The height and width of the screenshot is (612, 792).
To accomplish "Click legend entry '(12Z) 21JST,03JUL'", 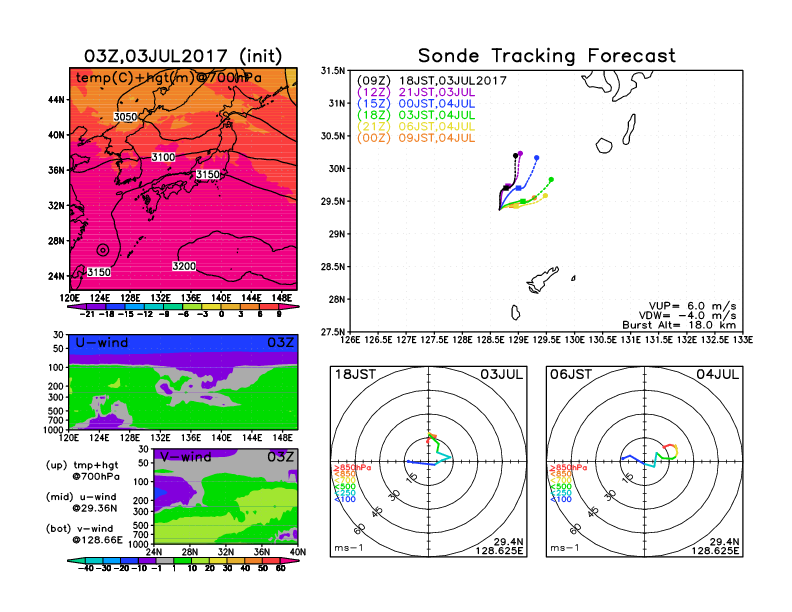I will [416, 92].
